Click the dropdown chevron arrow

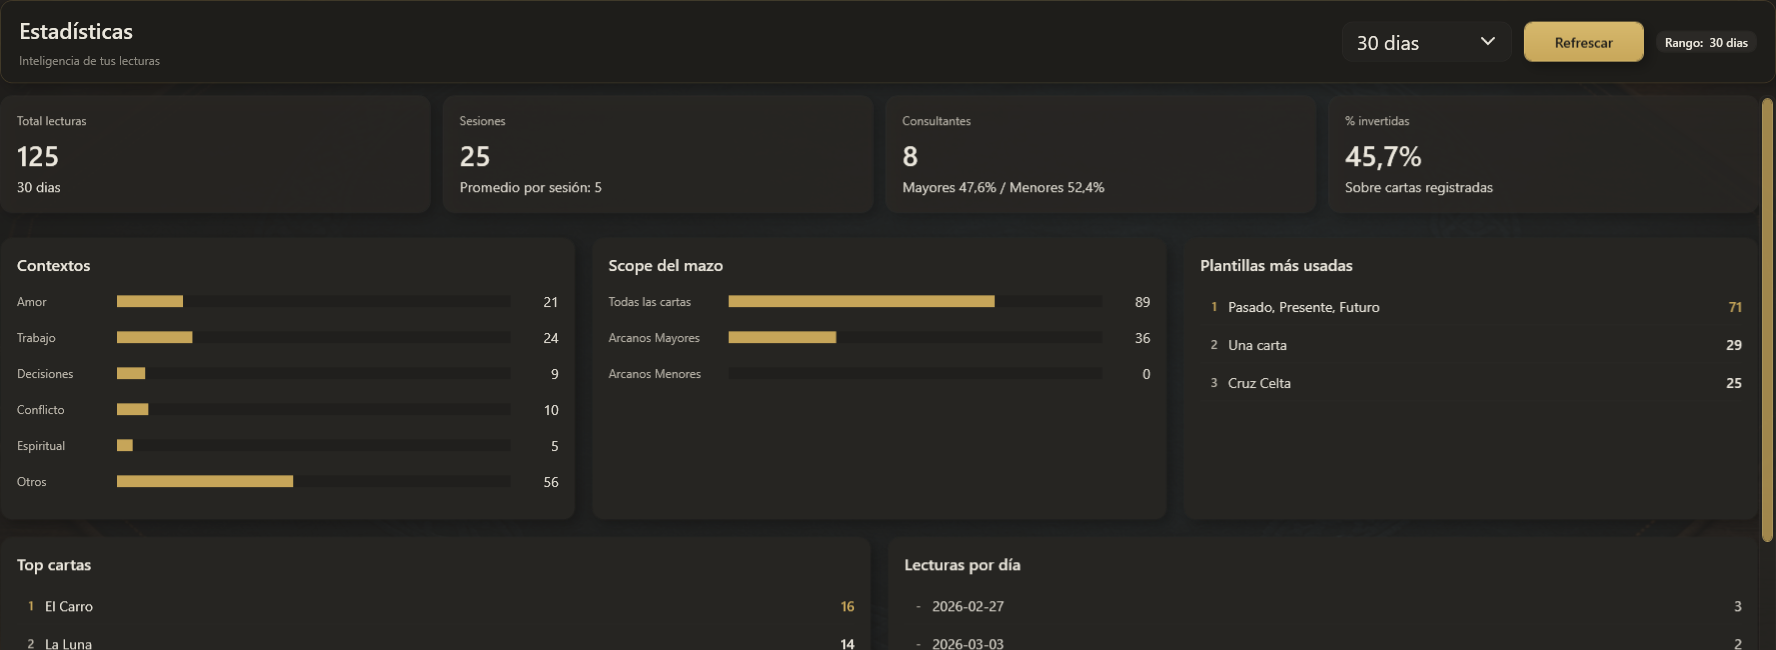(x=1487, y=41)
